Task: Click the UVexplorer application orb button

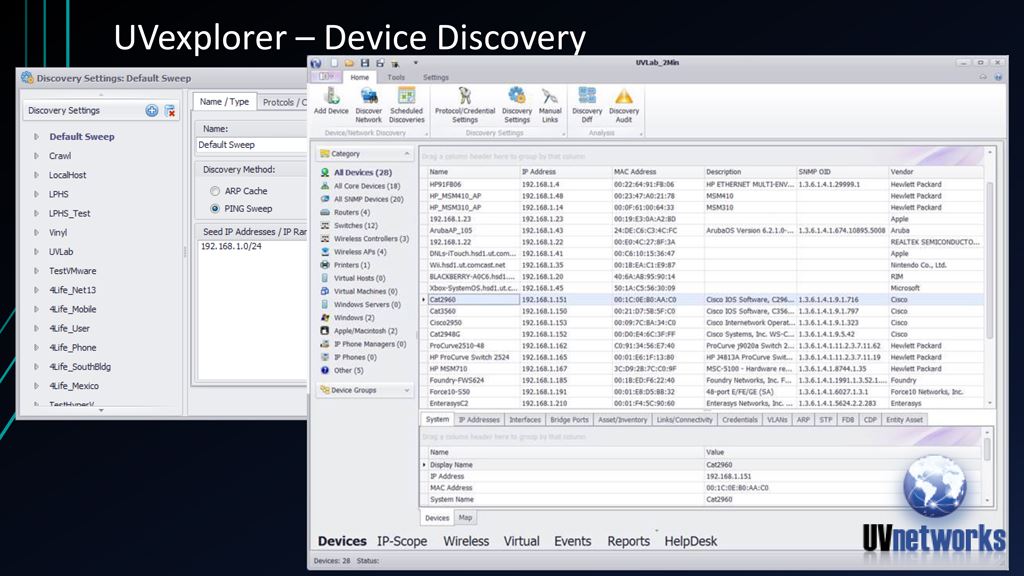Action: (x=316, y=63)
